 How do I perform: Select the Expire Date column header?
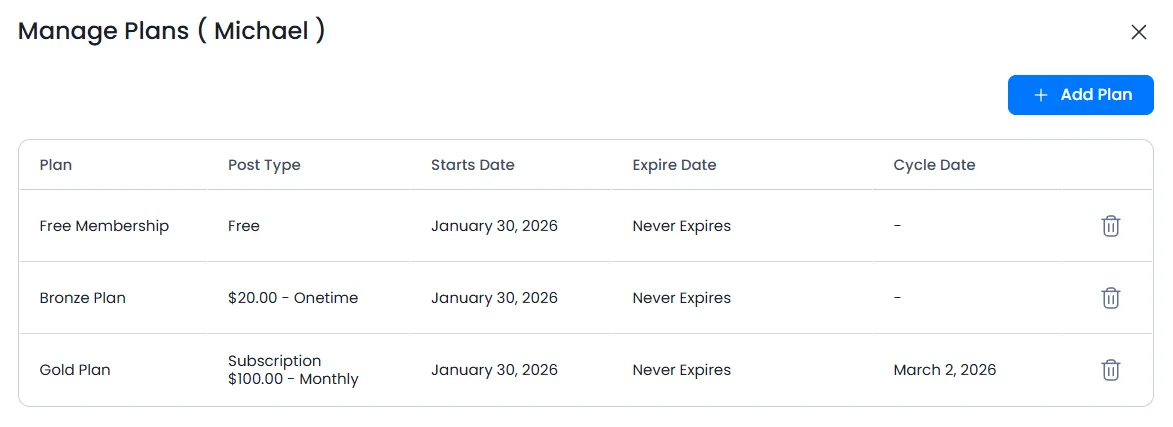click(674, 165)
